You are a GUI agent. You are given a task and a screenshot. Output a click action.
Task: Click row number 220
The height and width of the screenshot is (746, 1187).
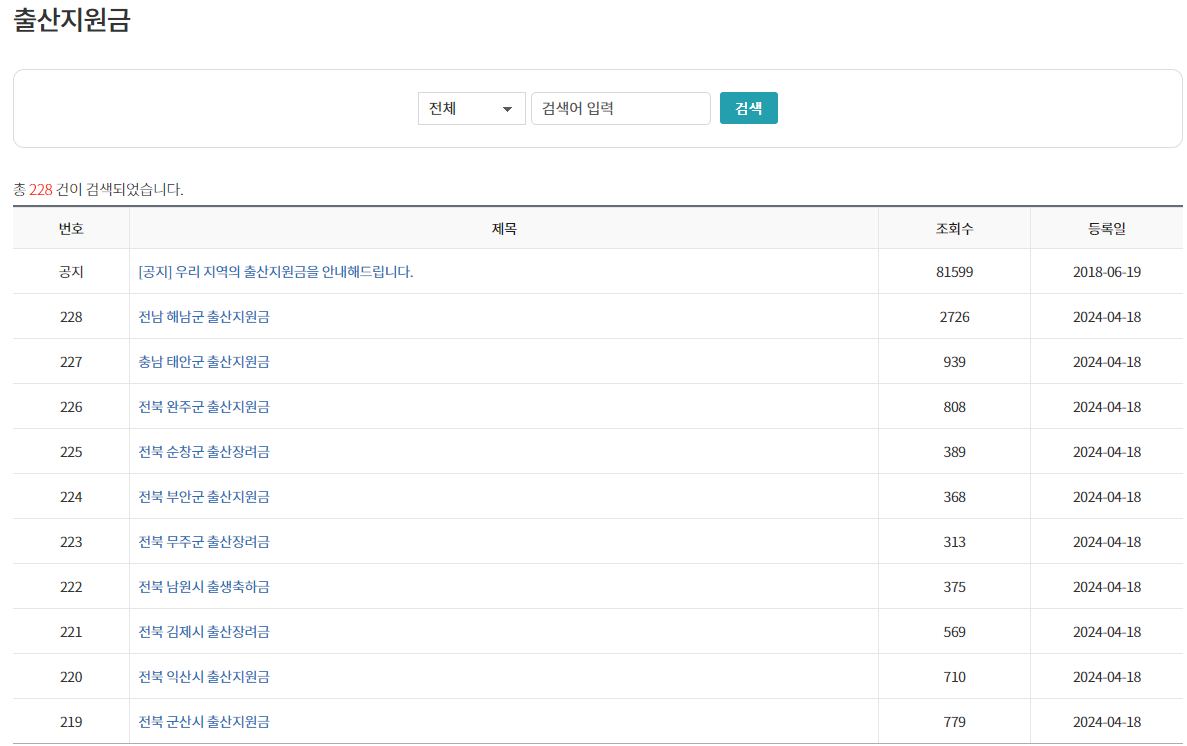71,677
